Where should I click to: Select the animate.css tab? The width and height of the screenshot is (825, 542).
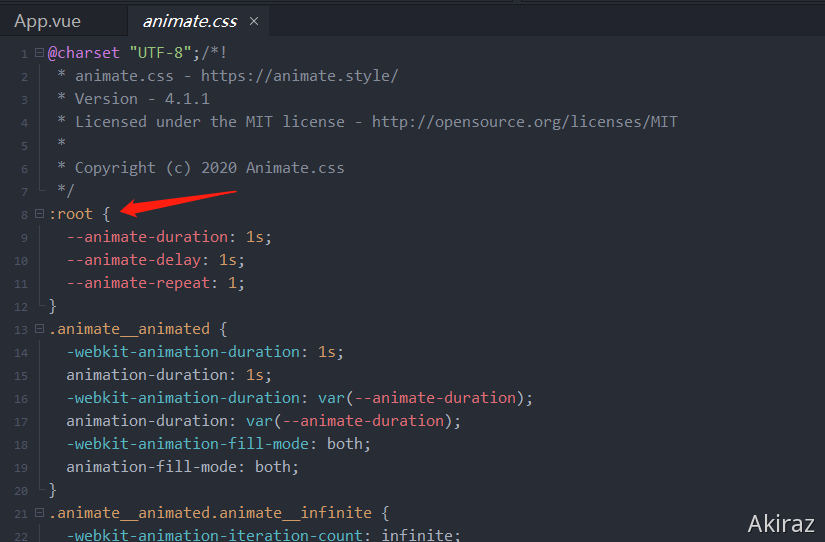click(188, 21)
